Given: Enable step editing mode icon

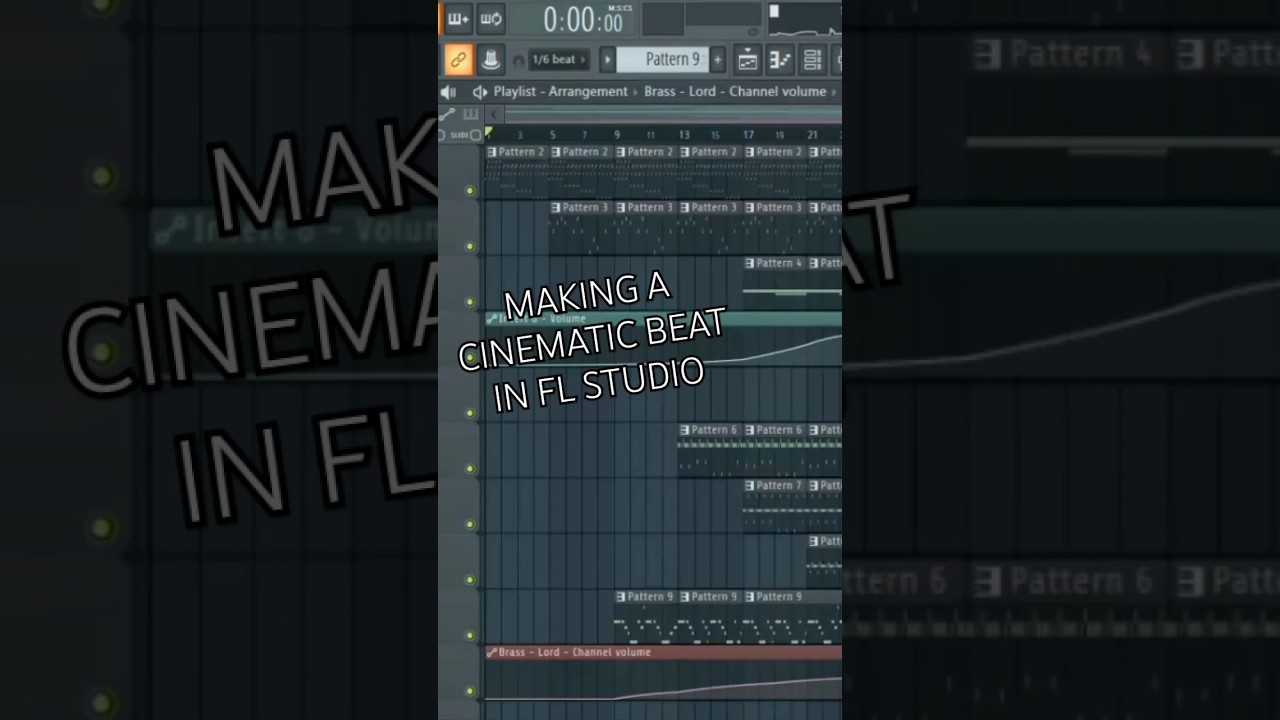Looking at the screenshot, I should (458, 18).
